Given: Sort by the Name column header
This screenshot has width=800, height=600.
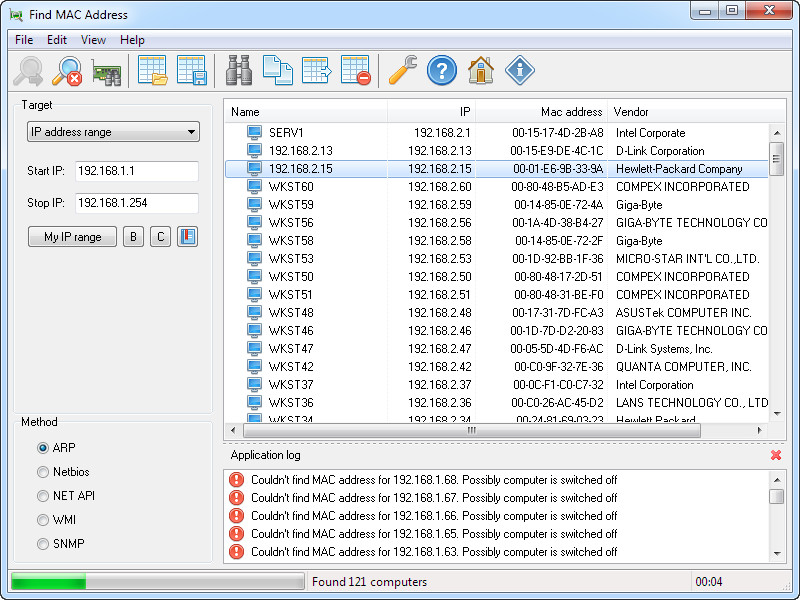Looking at the screenshot, I should coord(306,112).
